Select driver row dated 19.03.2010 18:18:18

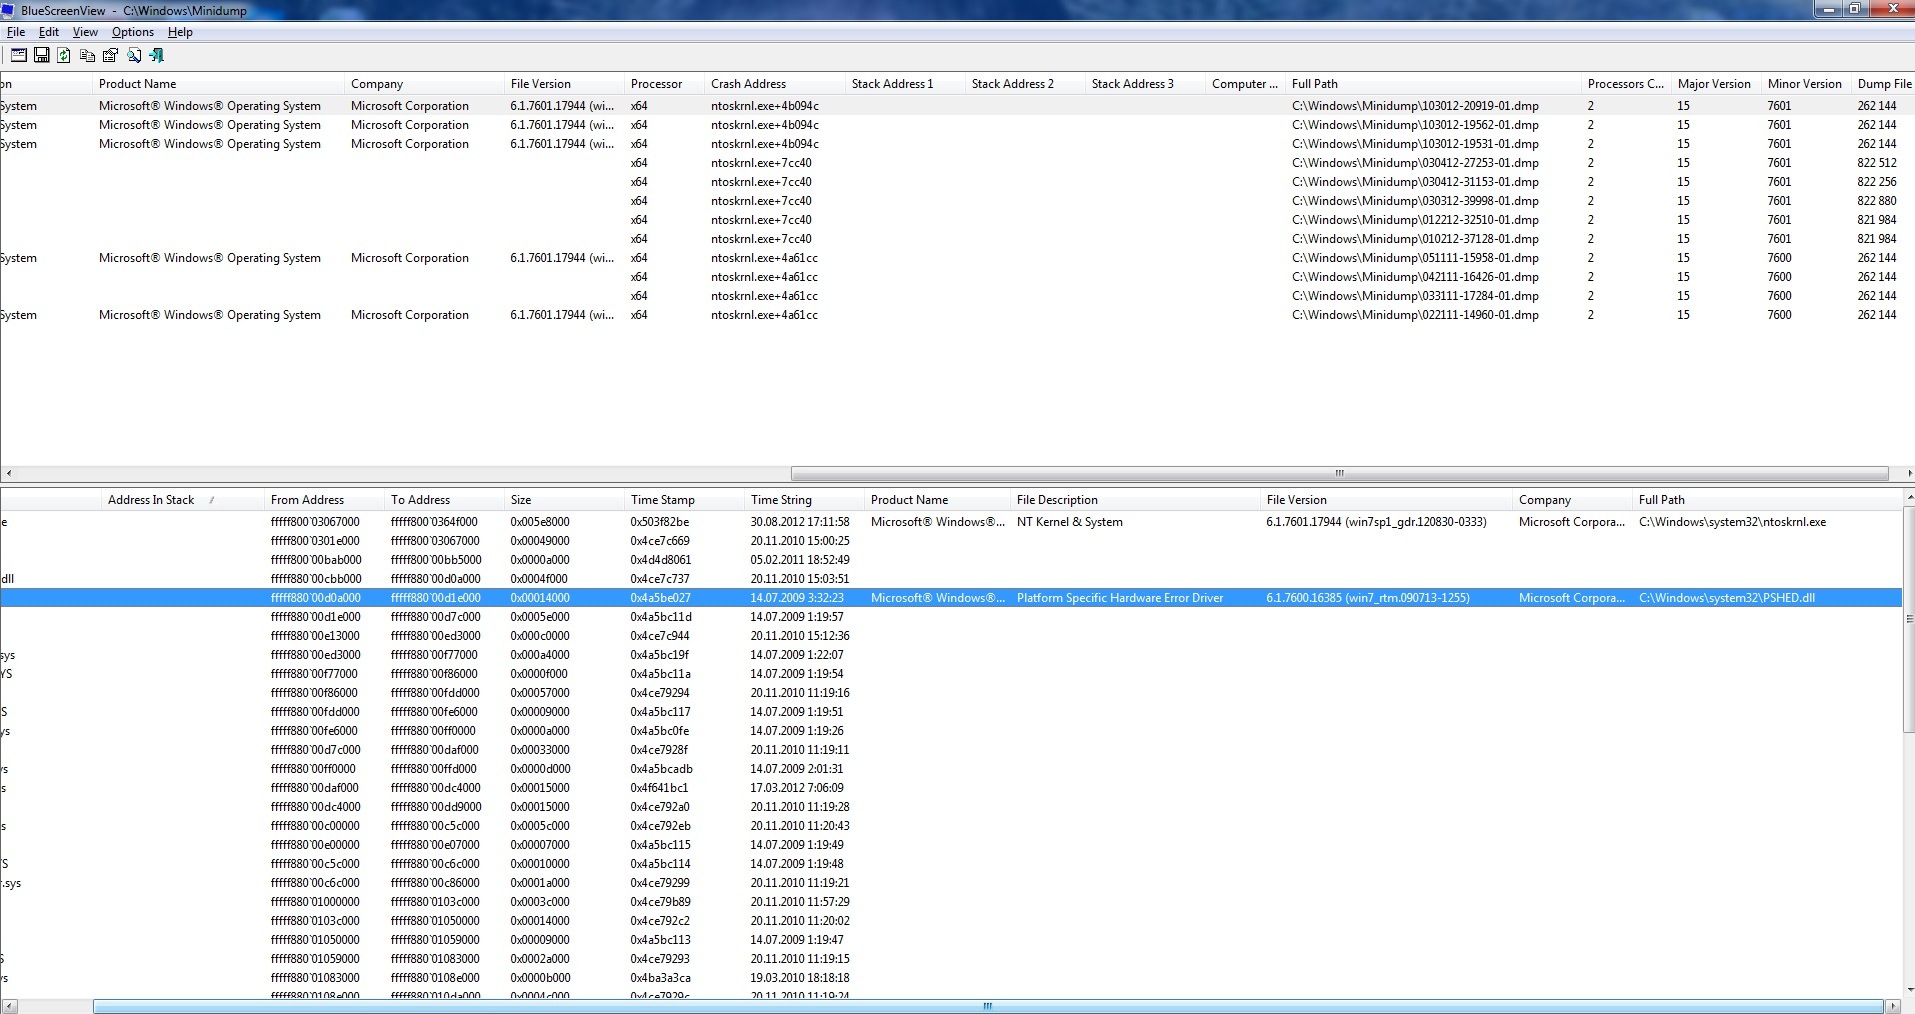click(950, 978)
